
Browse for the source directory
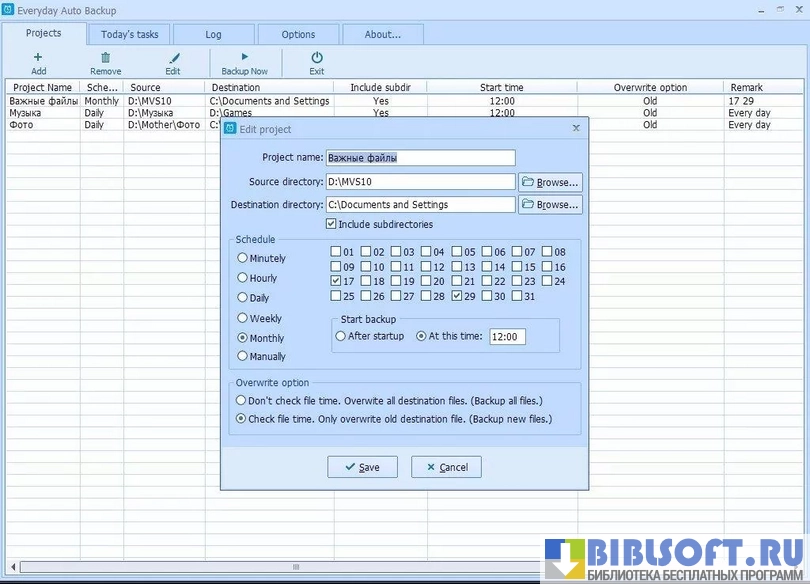click(550, 182)
